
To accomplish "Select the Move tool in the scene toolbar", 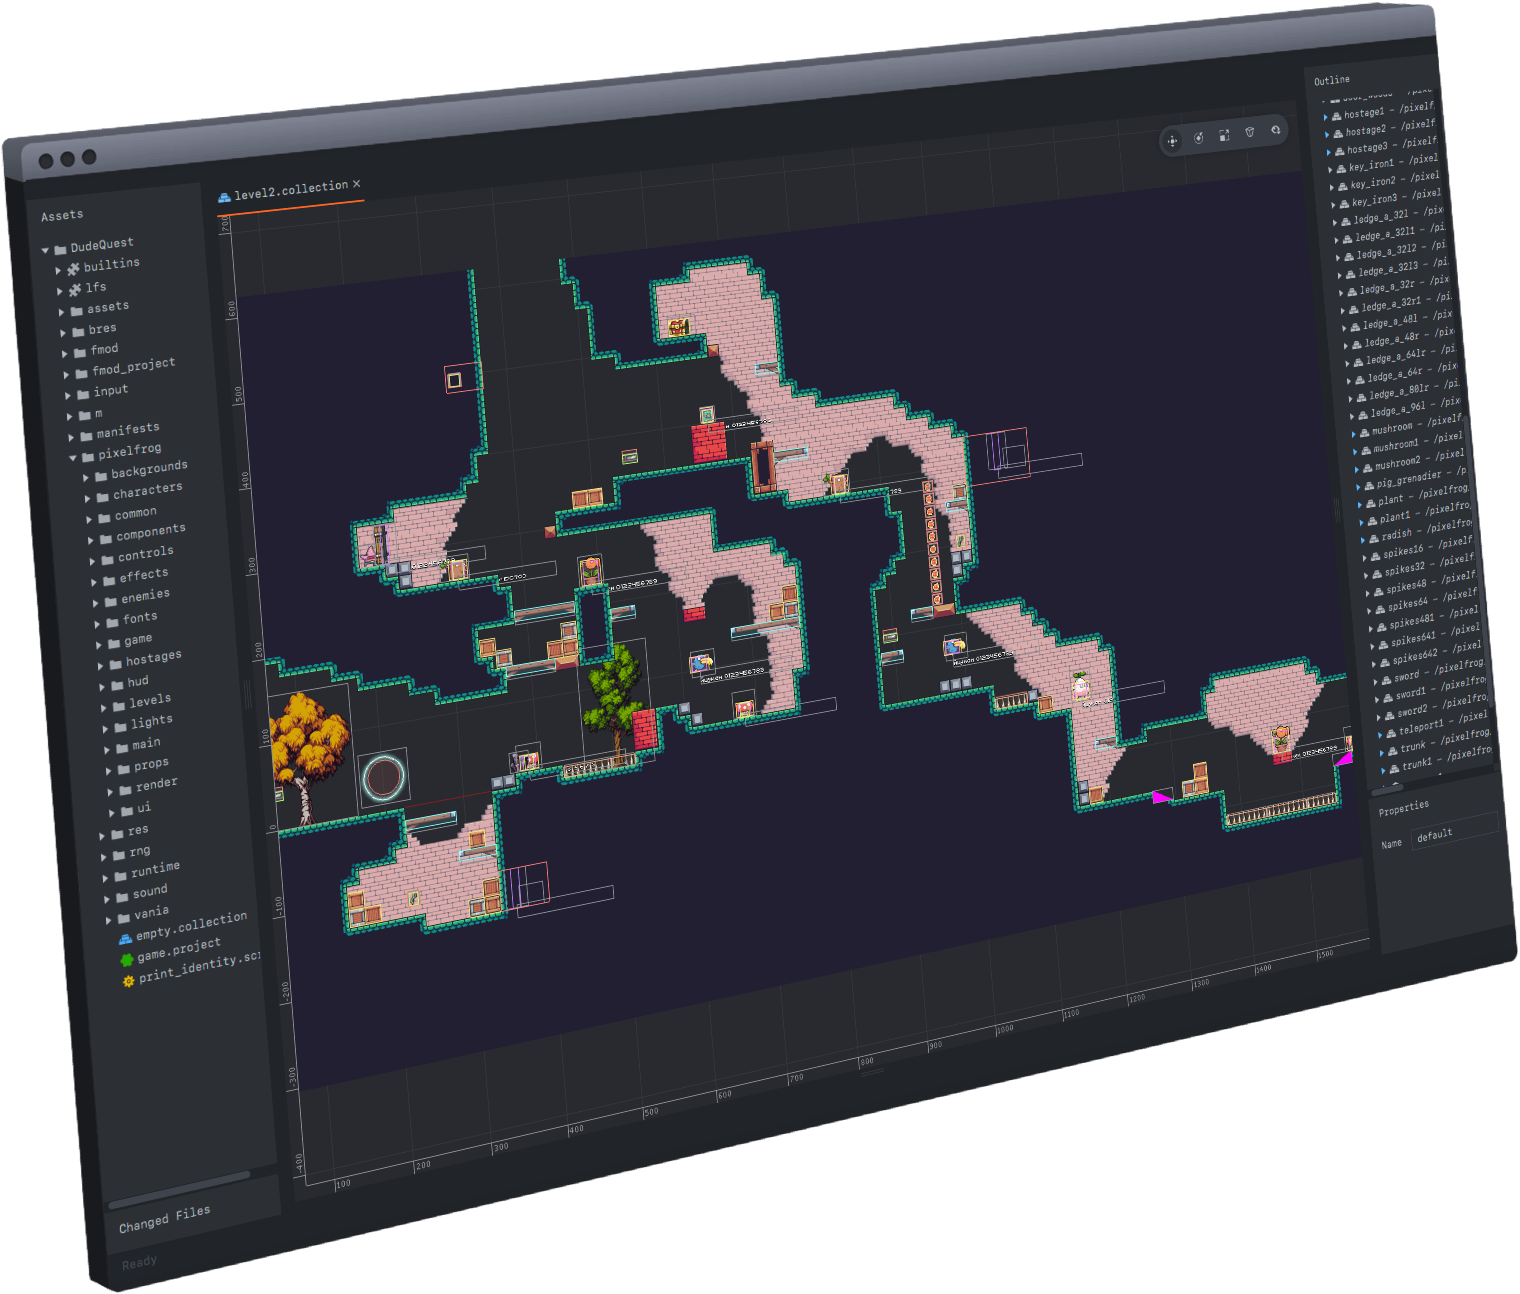I will tap(1172, 141).
